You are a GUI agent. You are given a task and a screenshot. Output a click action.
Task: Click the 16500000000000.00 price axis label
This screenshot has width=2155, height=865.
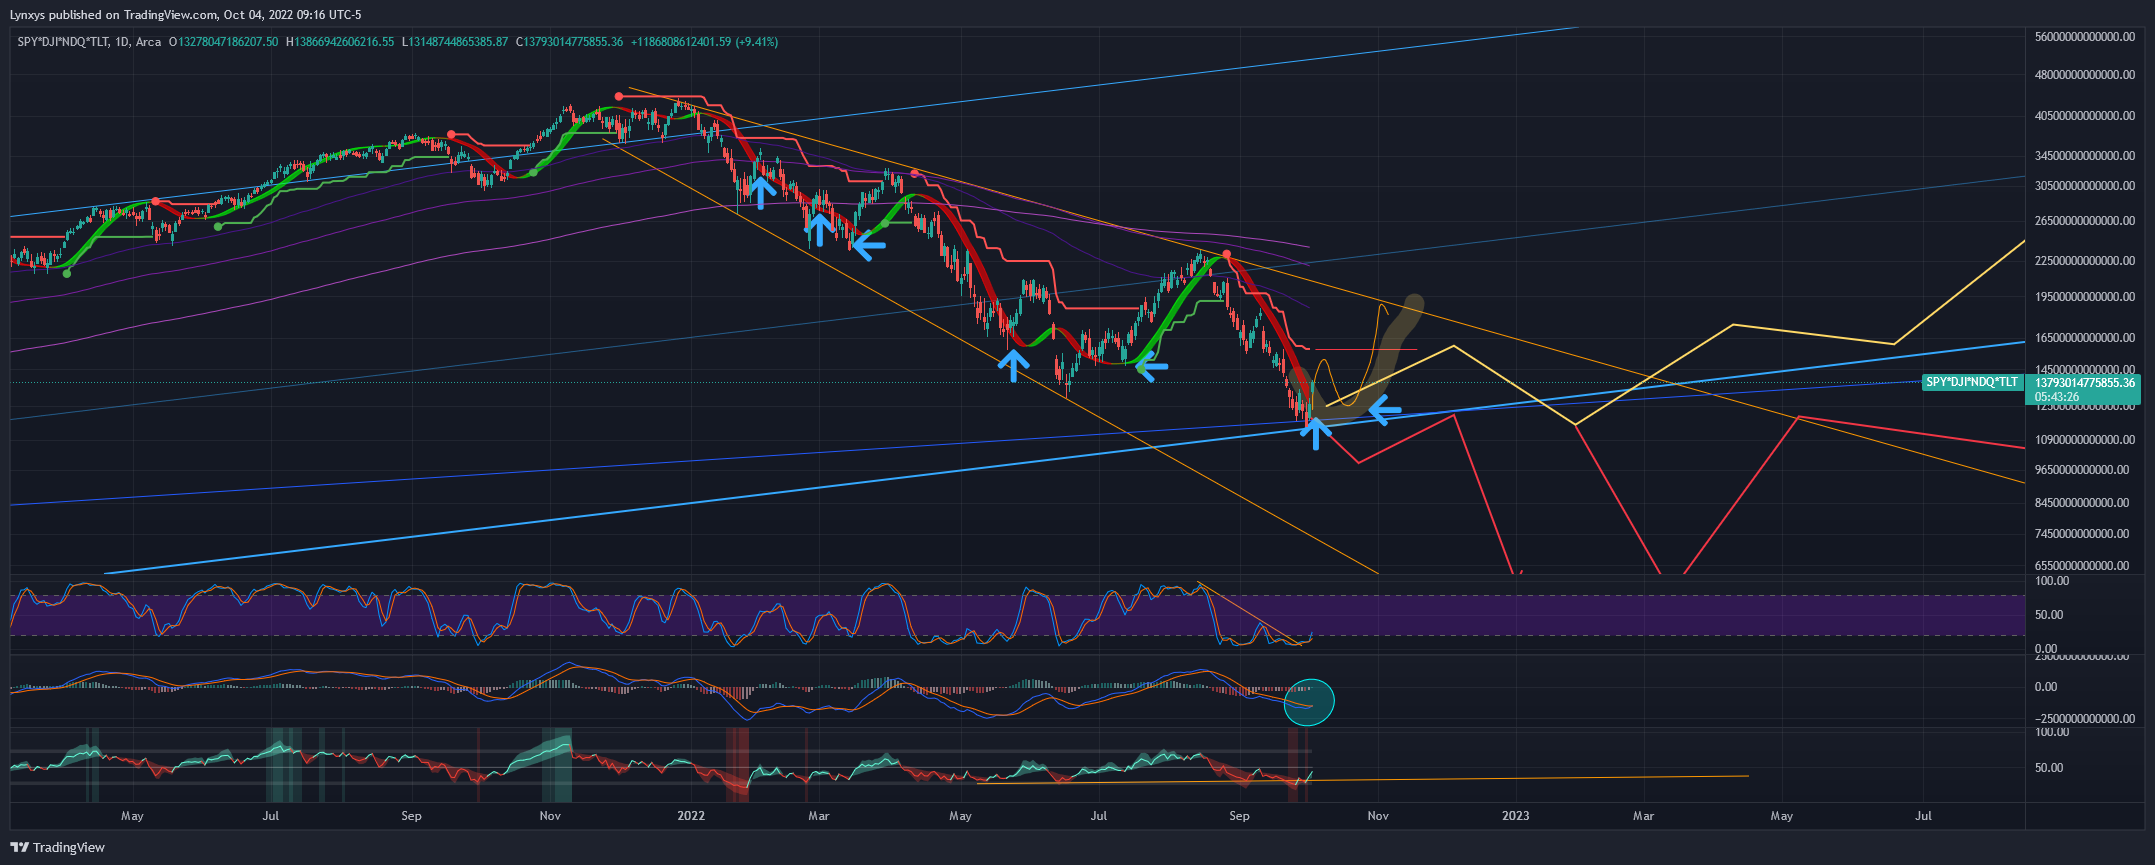(2085, 337)
